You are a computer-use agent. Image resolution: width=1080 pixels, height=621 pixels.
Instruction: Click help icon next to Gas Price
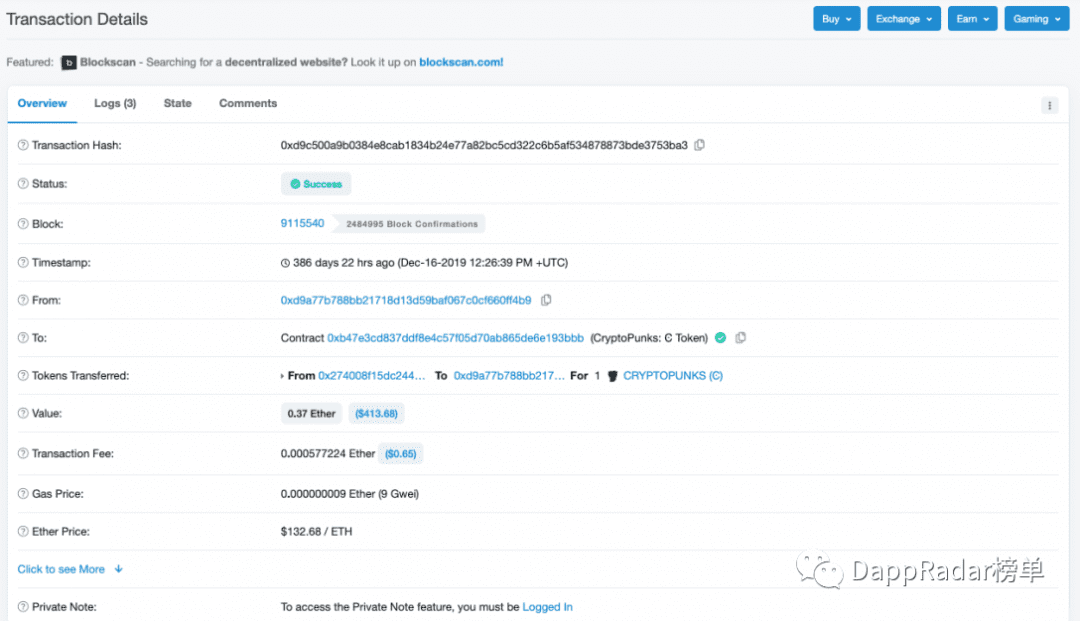23,494
